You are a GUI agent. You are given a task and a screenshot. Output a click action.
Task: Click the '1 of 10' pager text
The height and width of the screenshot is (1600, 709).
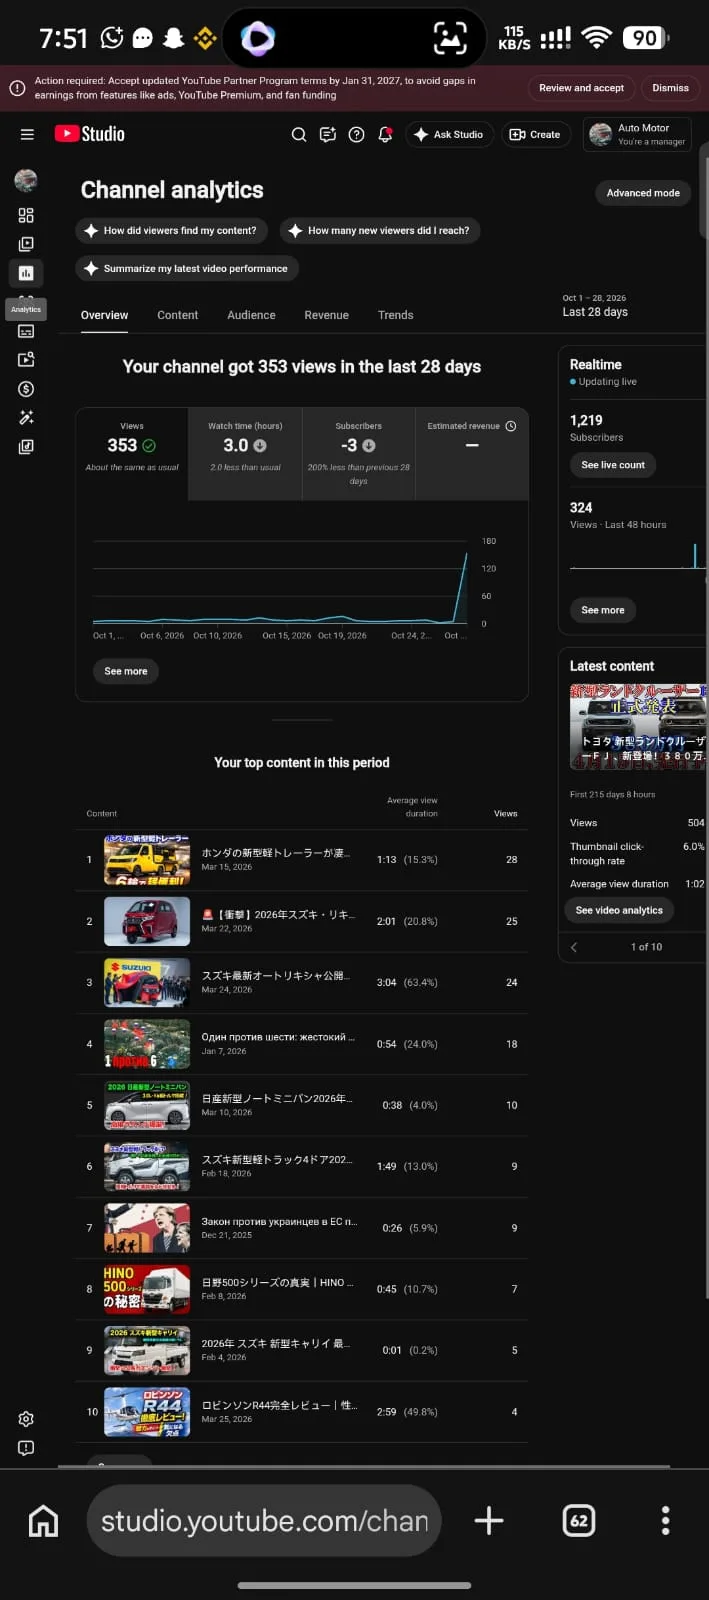(x=646, y=947)
